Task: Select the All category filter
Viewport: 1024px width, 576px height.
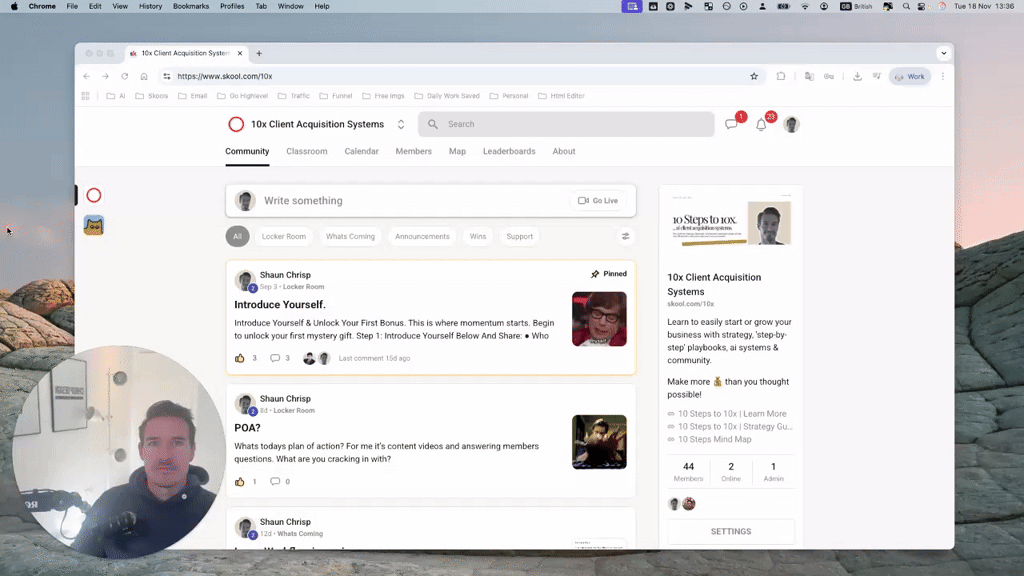Action: (x=237, y=236)
